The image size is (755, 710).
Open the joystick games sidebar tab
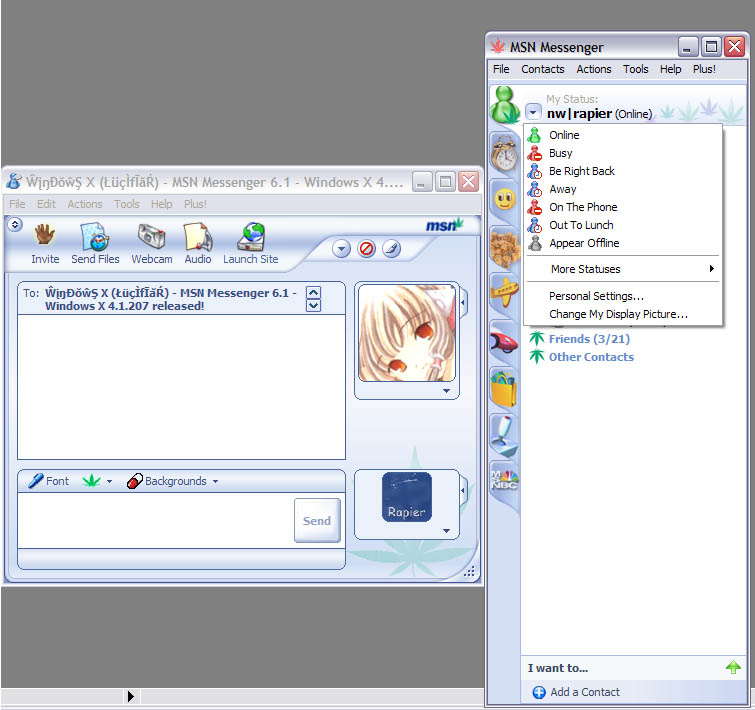coord(504,436)
